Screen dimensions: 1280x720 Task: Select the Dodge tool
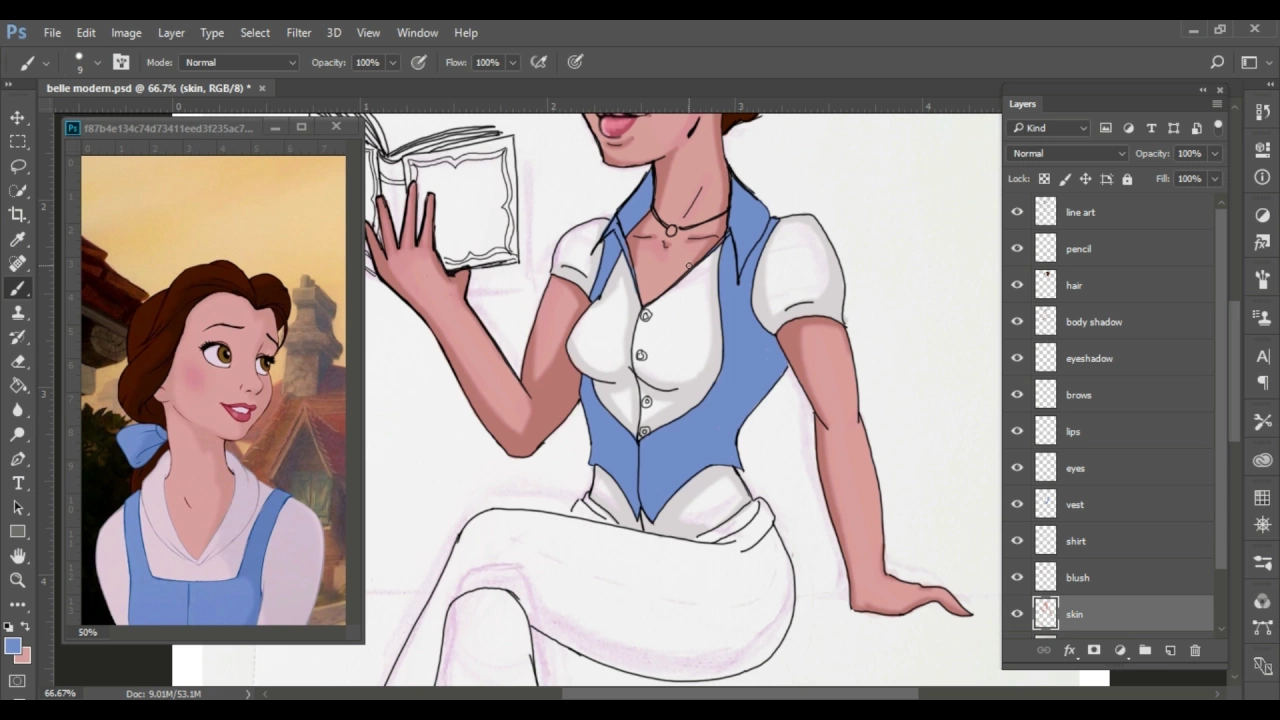coord(18,434)
